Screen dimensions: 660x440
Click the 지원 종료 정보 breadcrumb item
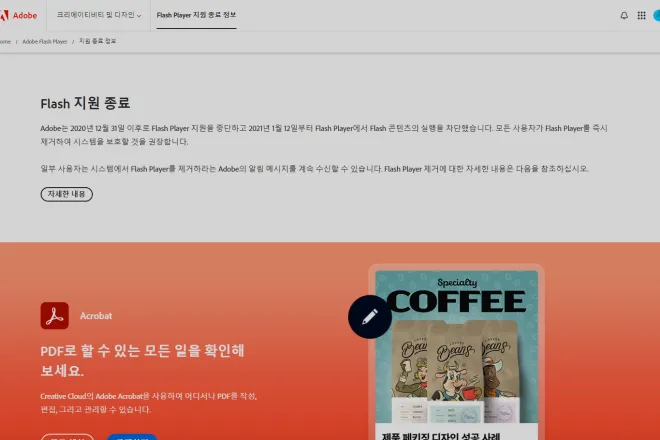coord(98,41)
